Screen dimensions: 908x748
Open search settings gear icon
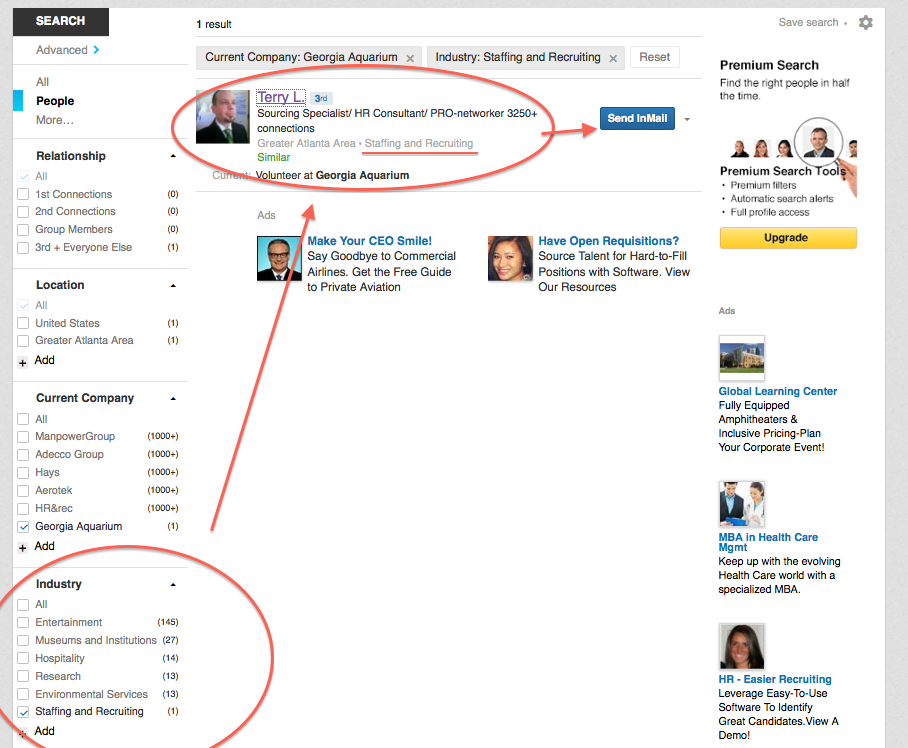pyautogui.click(x=865, y=23)
